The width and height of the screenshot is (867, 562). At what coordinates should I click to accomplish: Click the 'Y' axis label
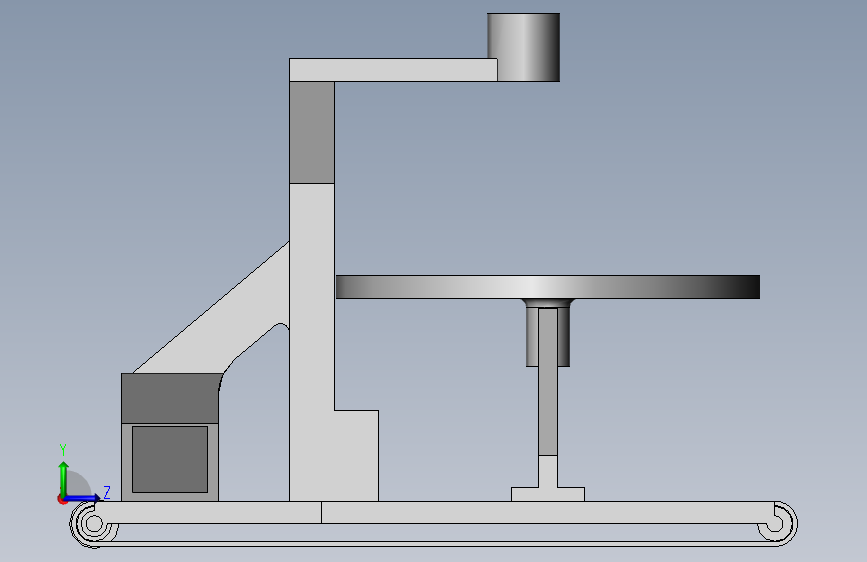(x=63, y=450)
